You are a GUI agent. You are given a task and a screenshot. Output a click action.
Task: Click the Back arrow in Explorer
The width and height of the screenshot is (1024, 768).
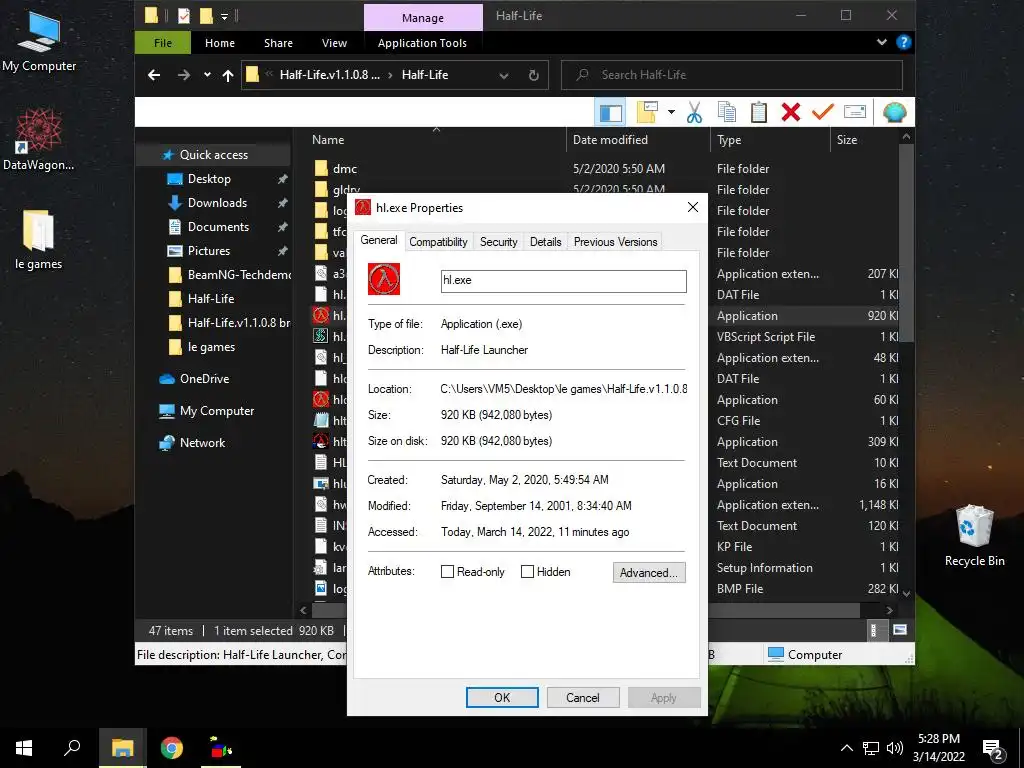point(153,75)
